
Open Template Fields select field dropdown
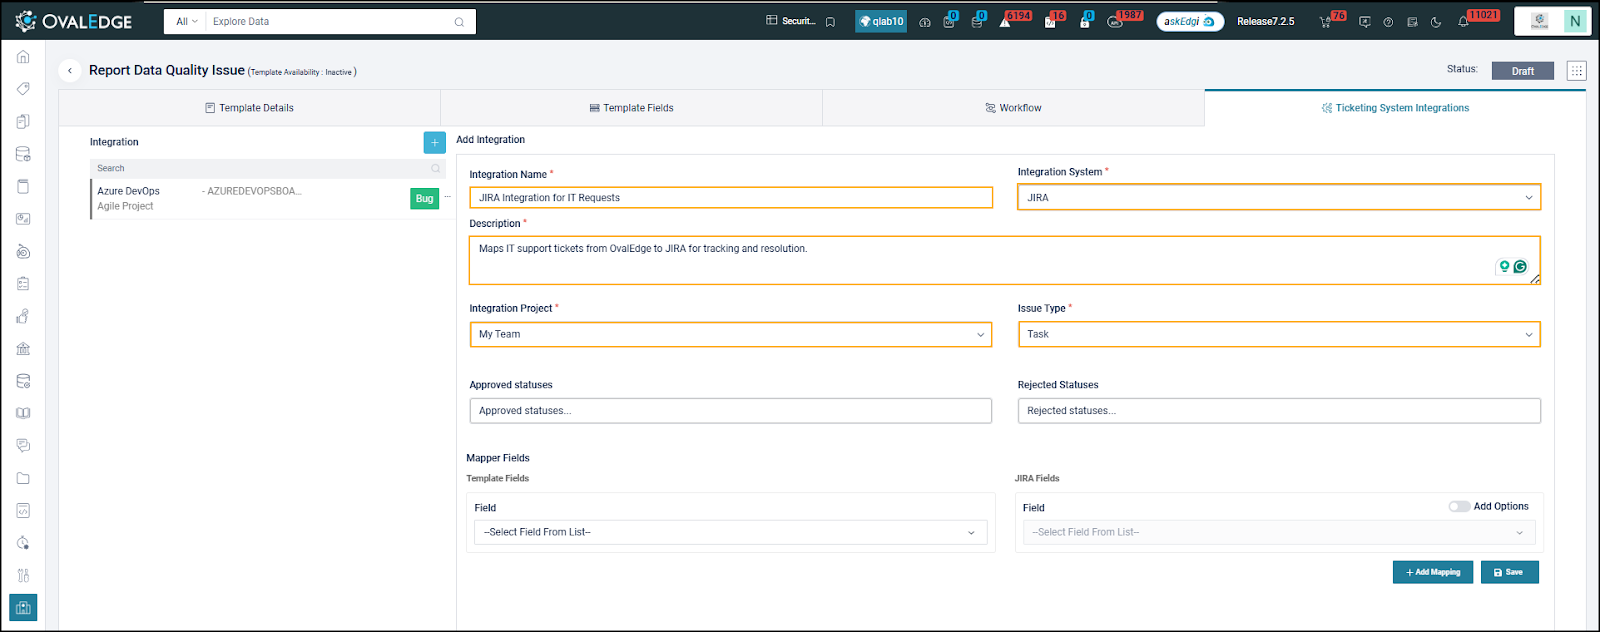click(730, 533)
